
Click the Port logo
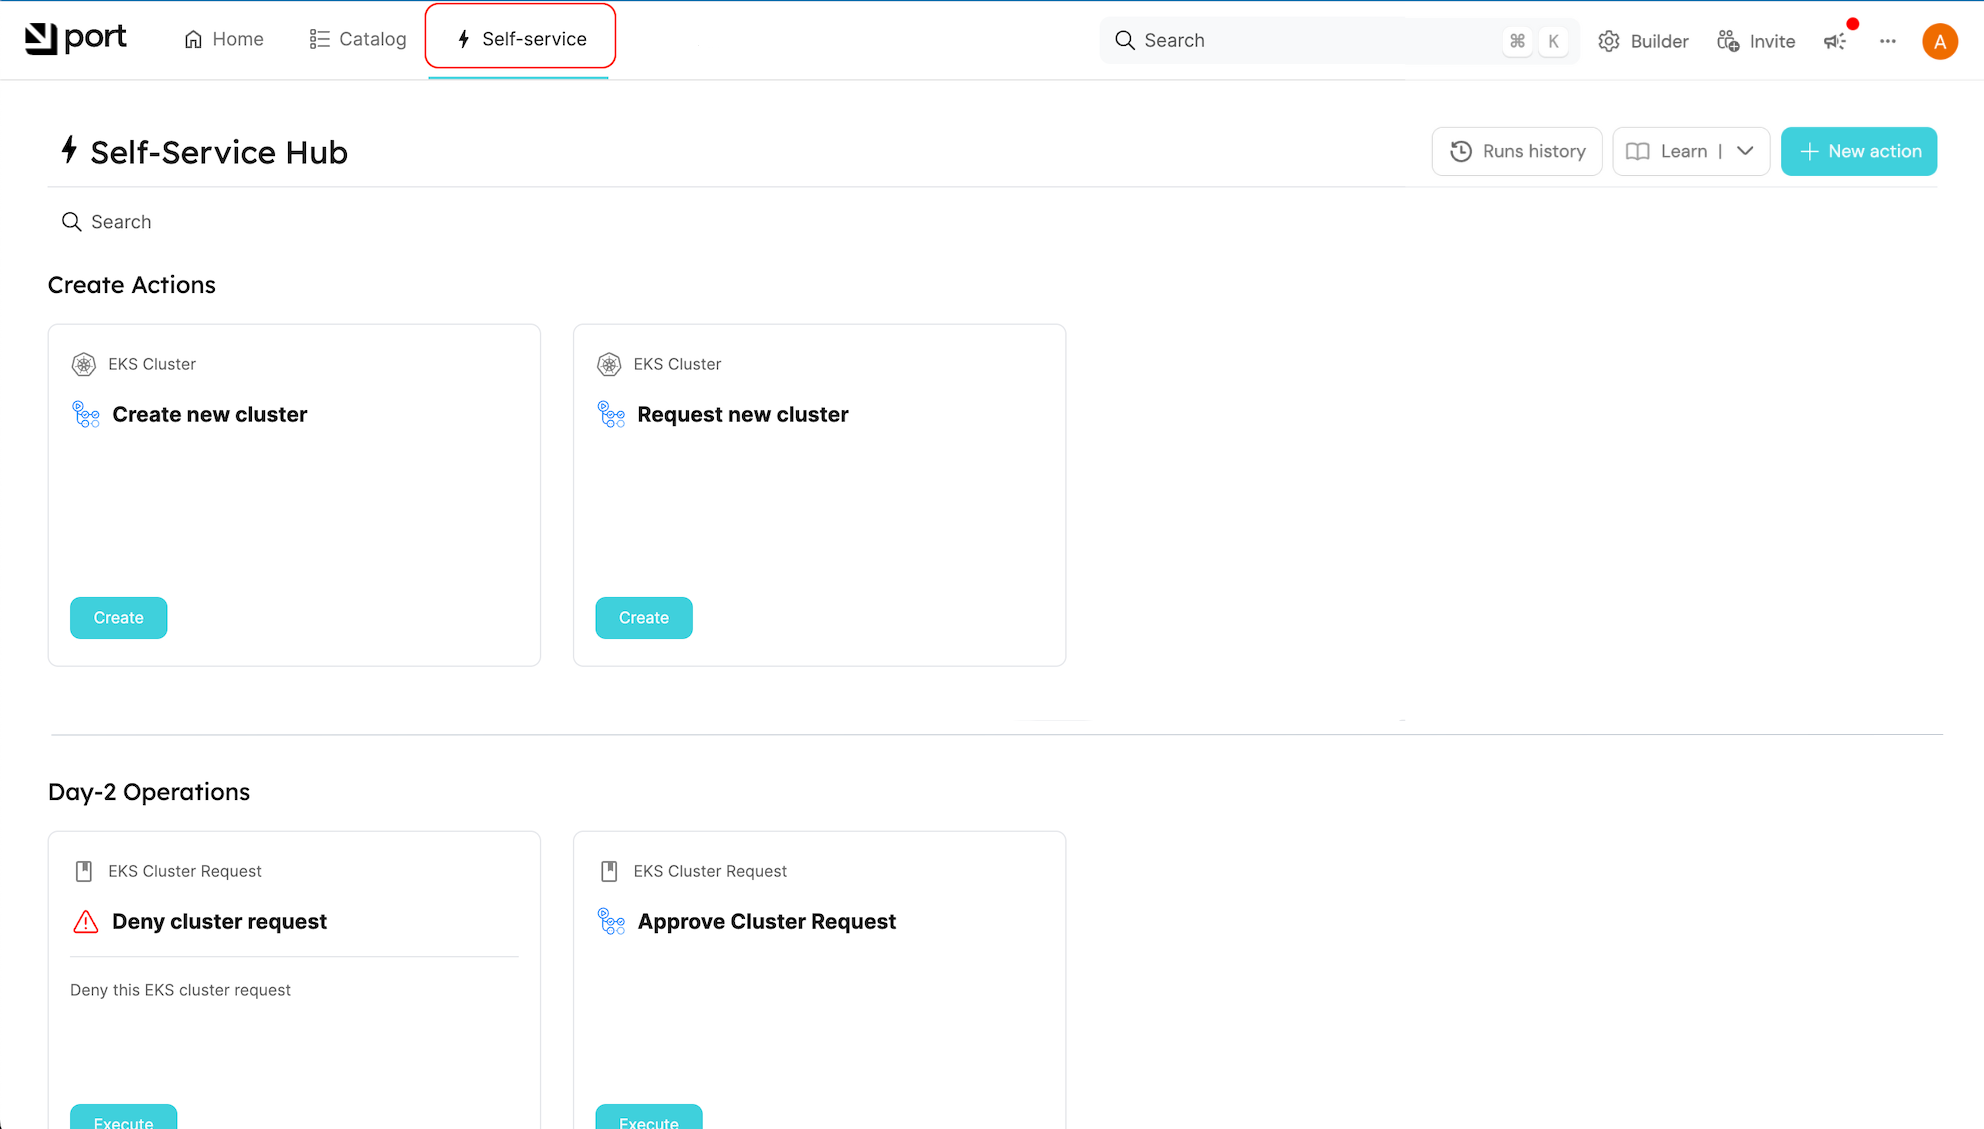point(75,38)
